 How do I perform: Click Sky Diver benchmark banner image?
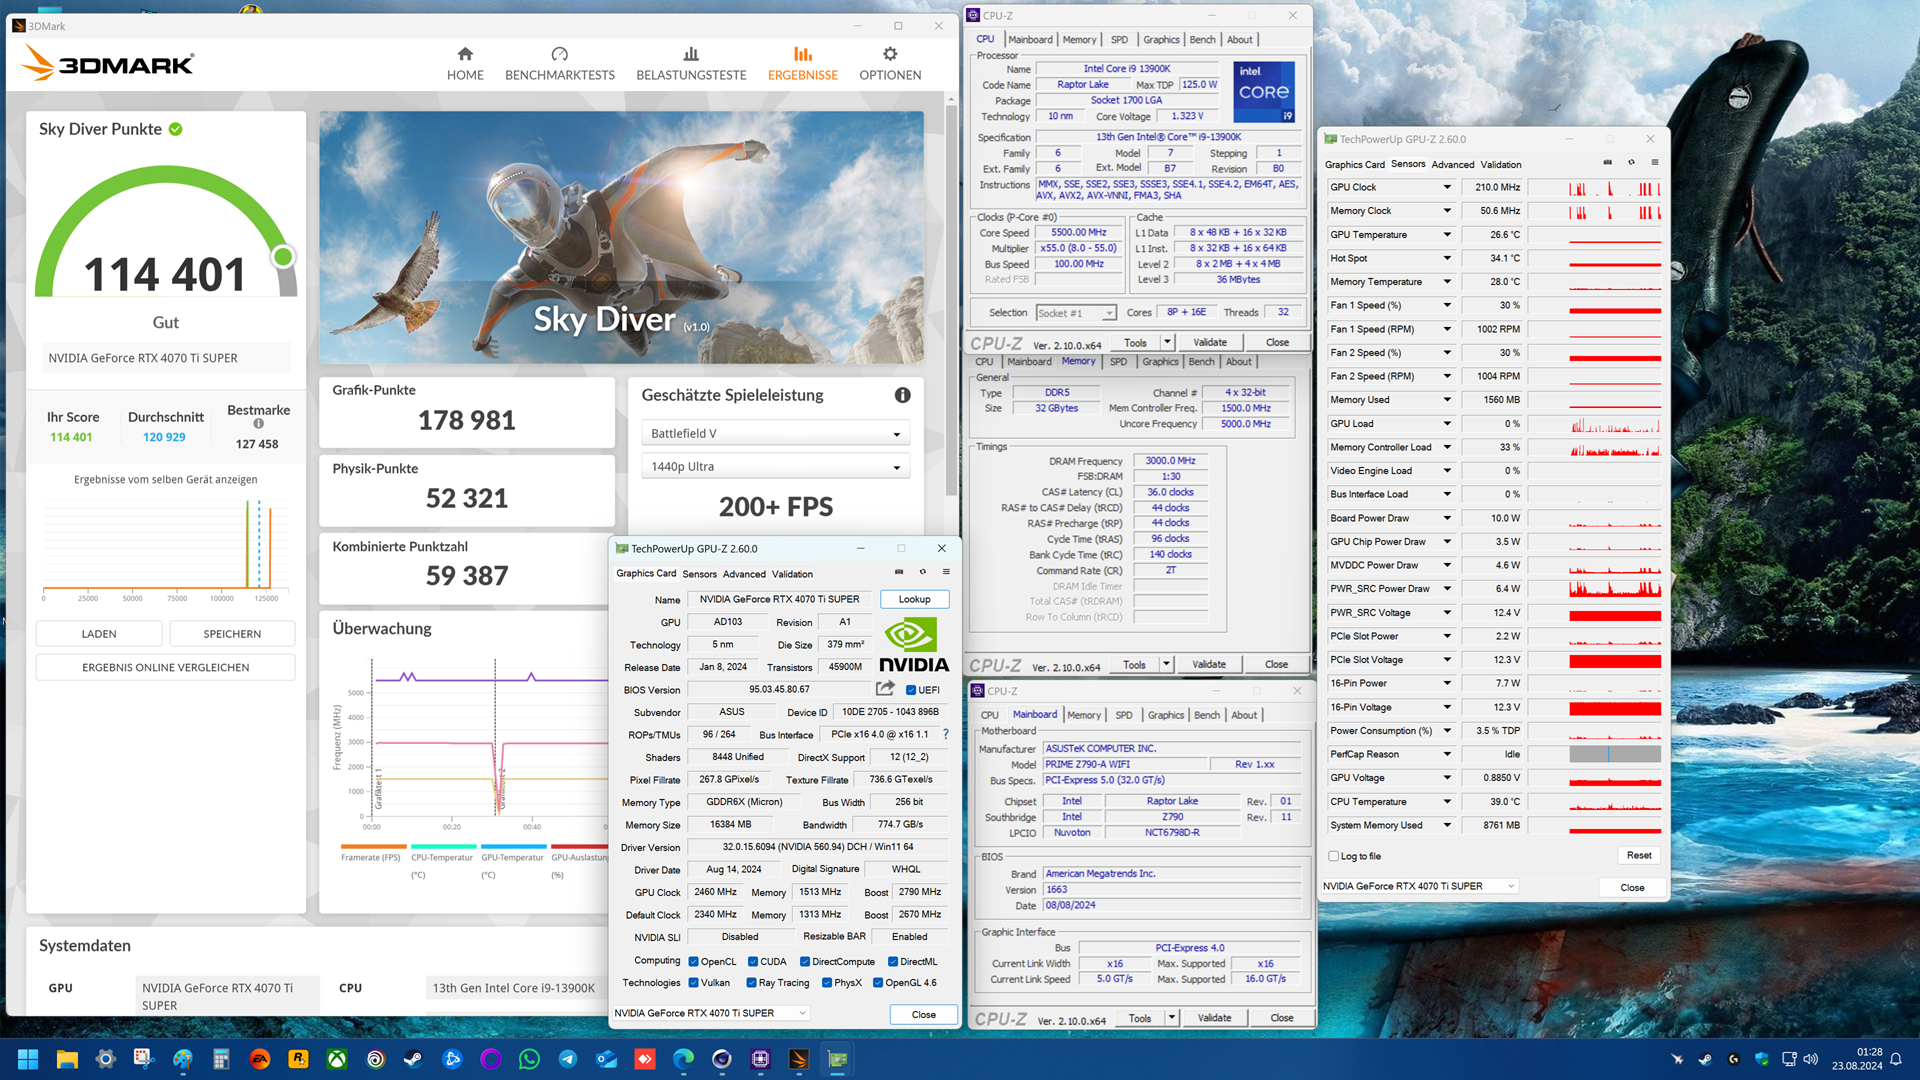[x=621, y=237]
